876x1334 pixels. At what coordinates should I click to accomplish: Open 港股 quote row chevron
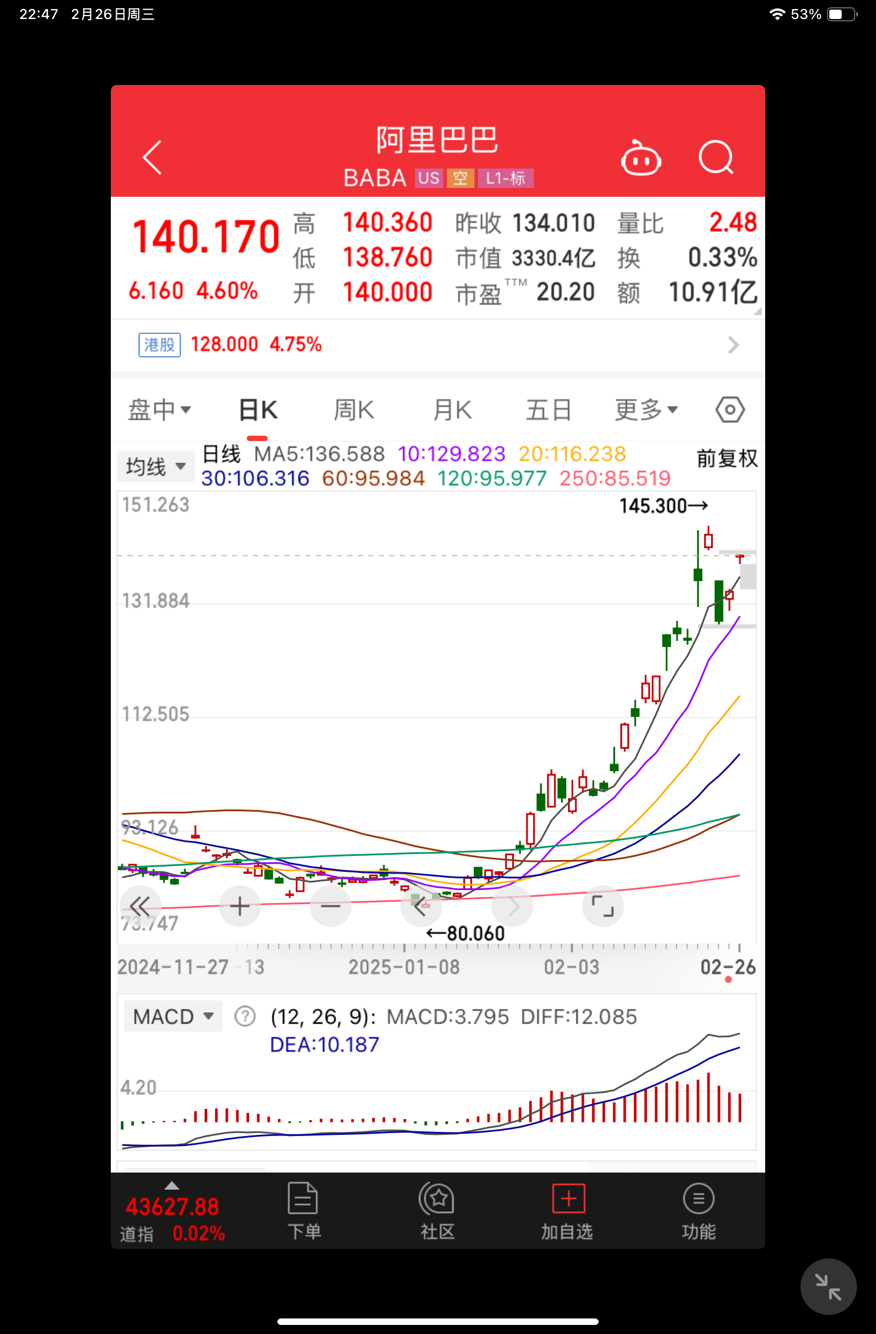734,345
